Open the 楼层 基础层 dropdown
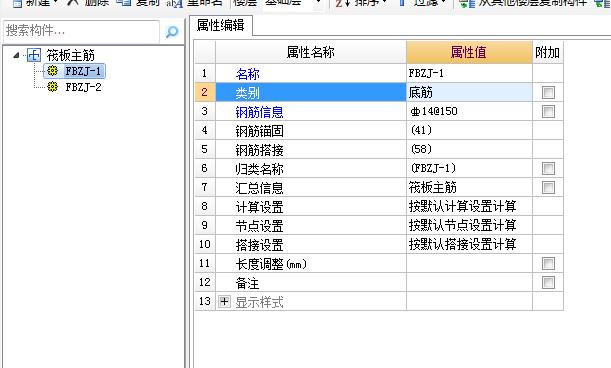 tap(318, 3)
